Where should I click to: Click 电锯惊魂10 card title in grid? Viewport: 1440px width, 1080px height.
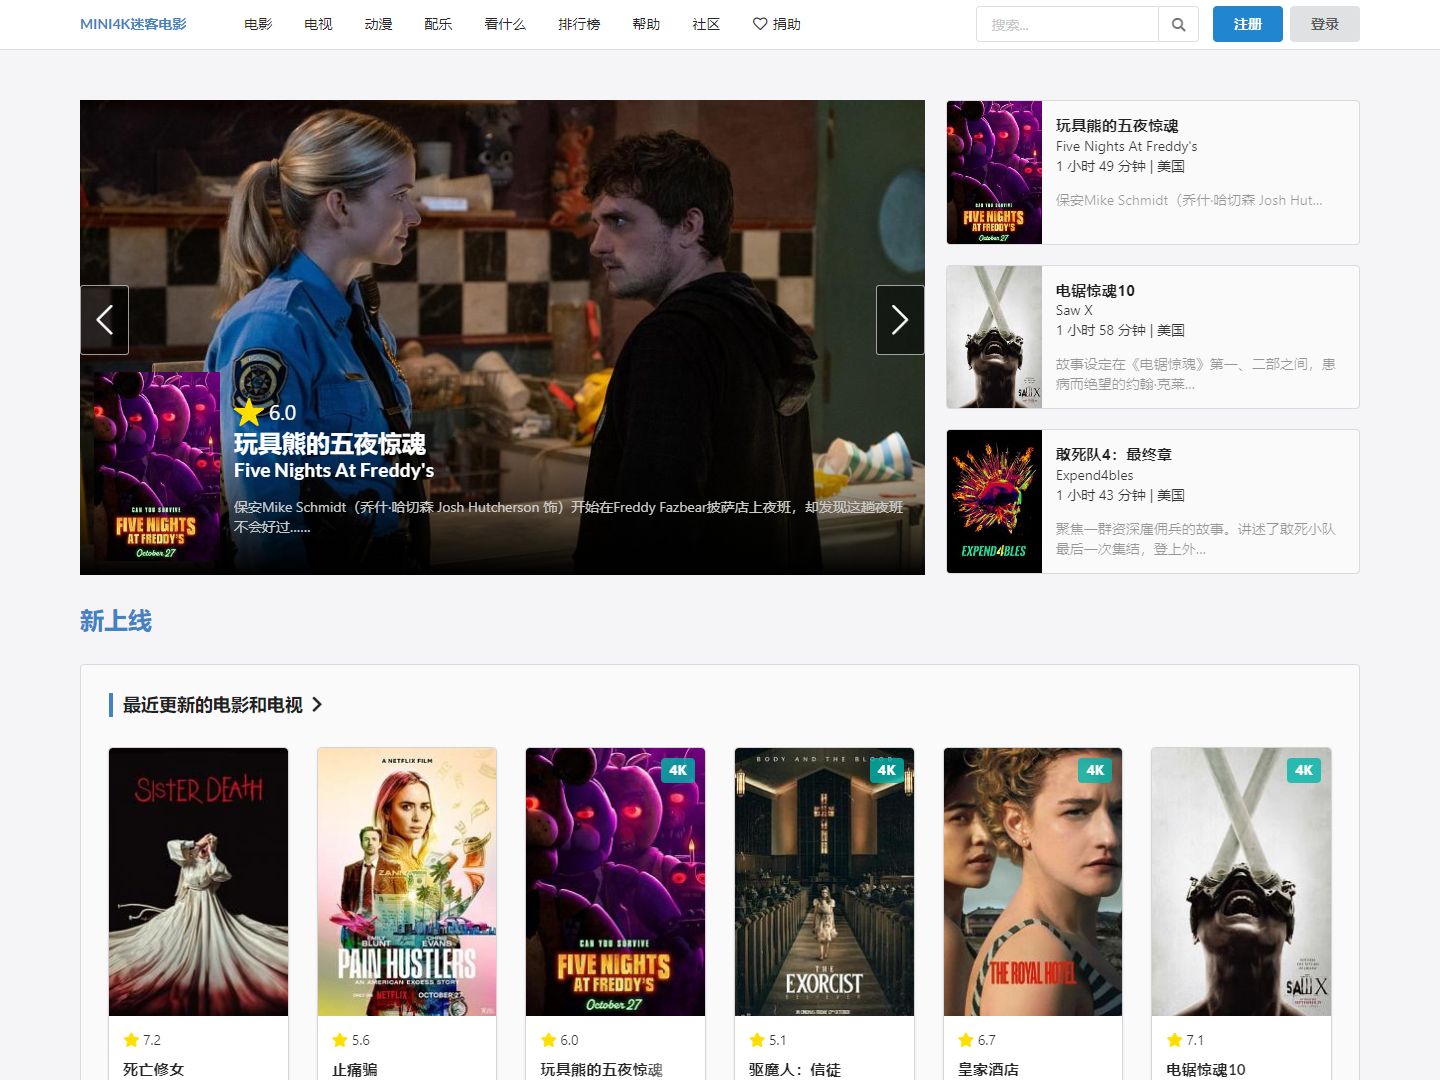(1206, 1069)
